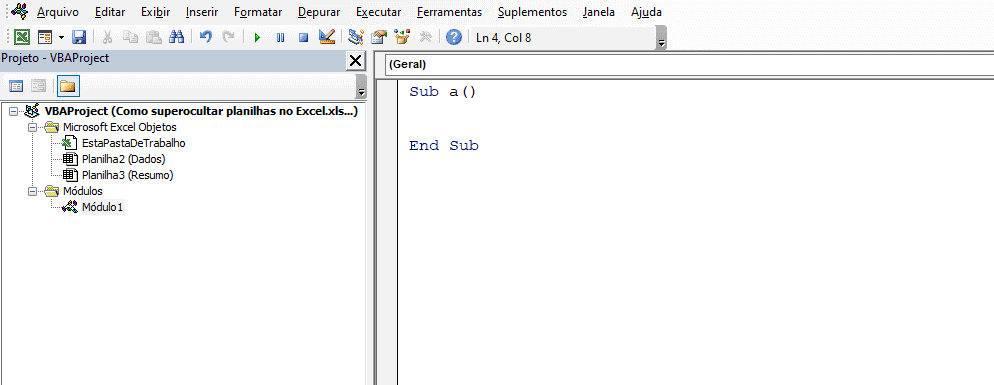The image size is (994, 385).
Task: Open the Object Browser icon
Action: (402, 37)
